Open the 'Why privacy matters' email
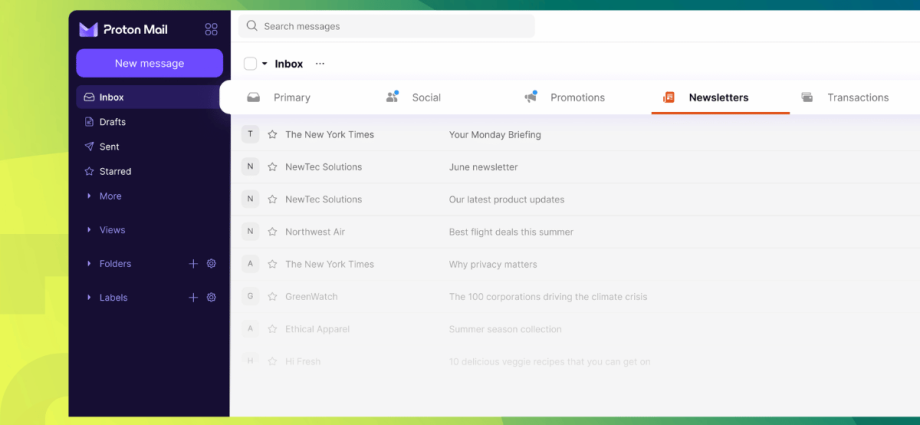 tap(493, 264)
